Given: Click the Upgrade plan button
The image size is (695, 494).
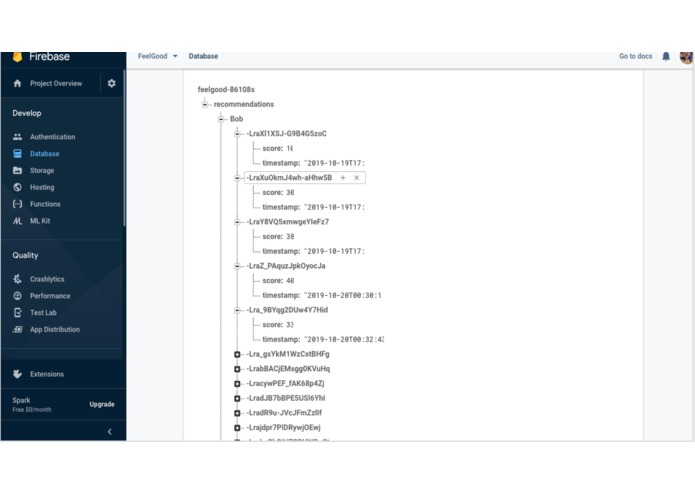Looking at the screenshot, I should coord(102,404).
